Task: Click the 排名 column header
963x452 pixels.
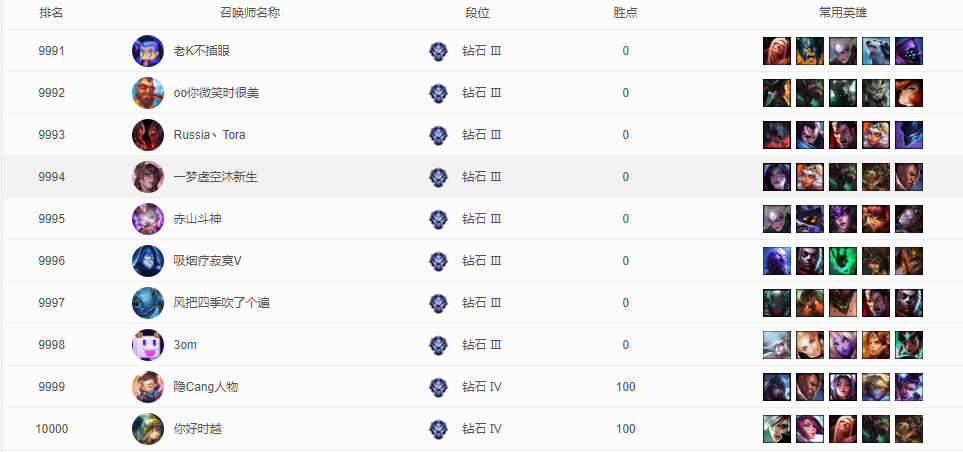Action: (x=51, y=13)
